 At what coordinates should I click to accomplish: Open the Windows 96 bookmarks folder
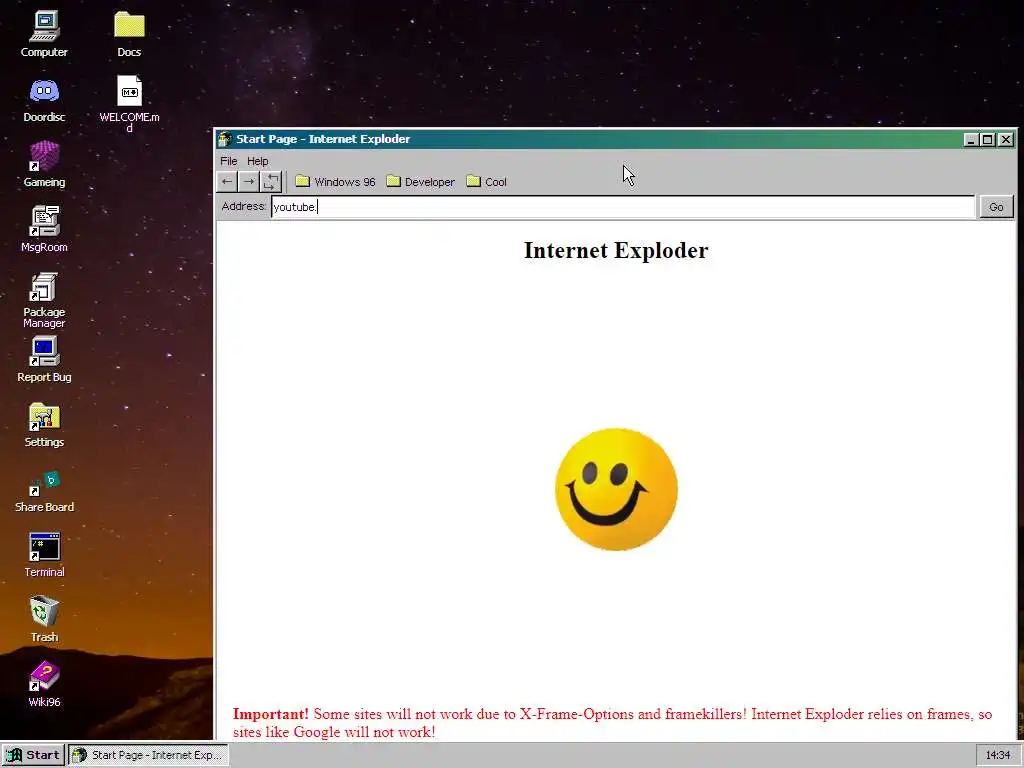point(336,182)
